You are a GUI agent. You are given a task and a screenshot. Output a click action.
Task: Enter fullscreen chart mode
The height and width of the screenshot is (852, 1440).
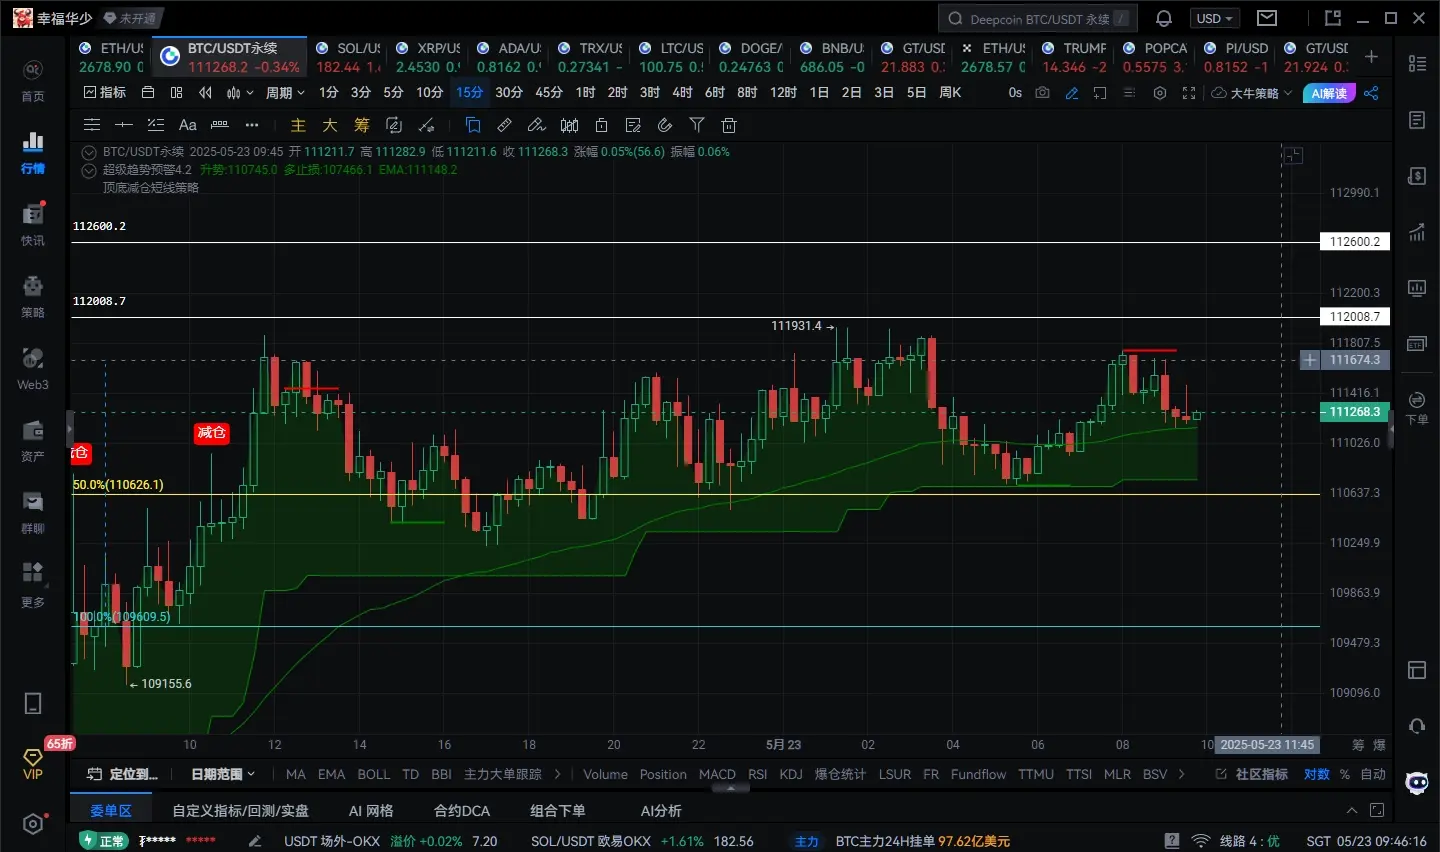pyautogui.click(x=1189, y=93)
